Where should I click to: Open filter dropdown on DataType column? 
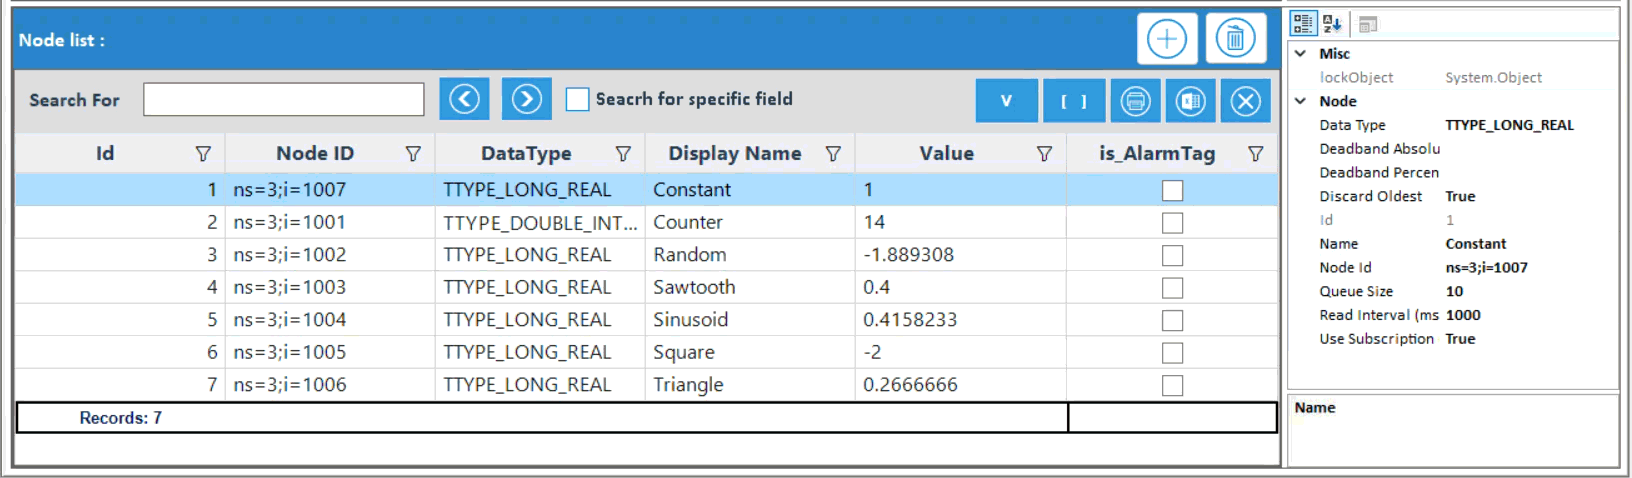(623, 154)
